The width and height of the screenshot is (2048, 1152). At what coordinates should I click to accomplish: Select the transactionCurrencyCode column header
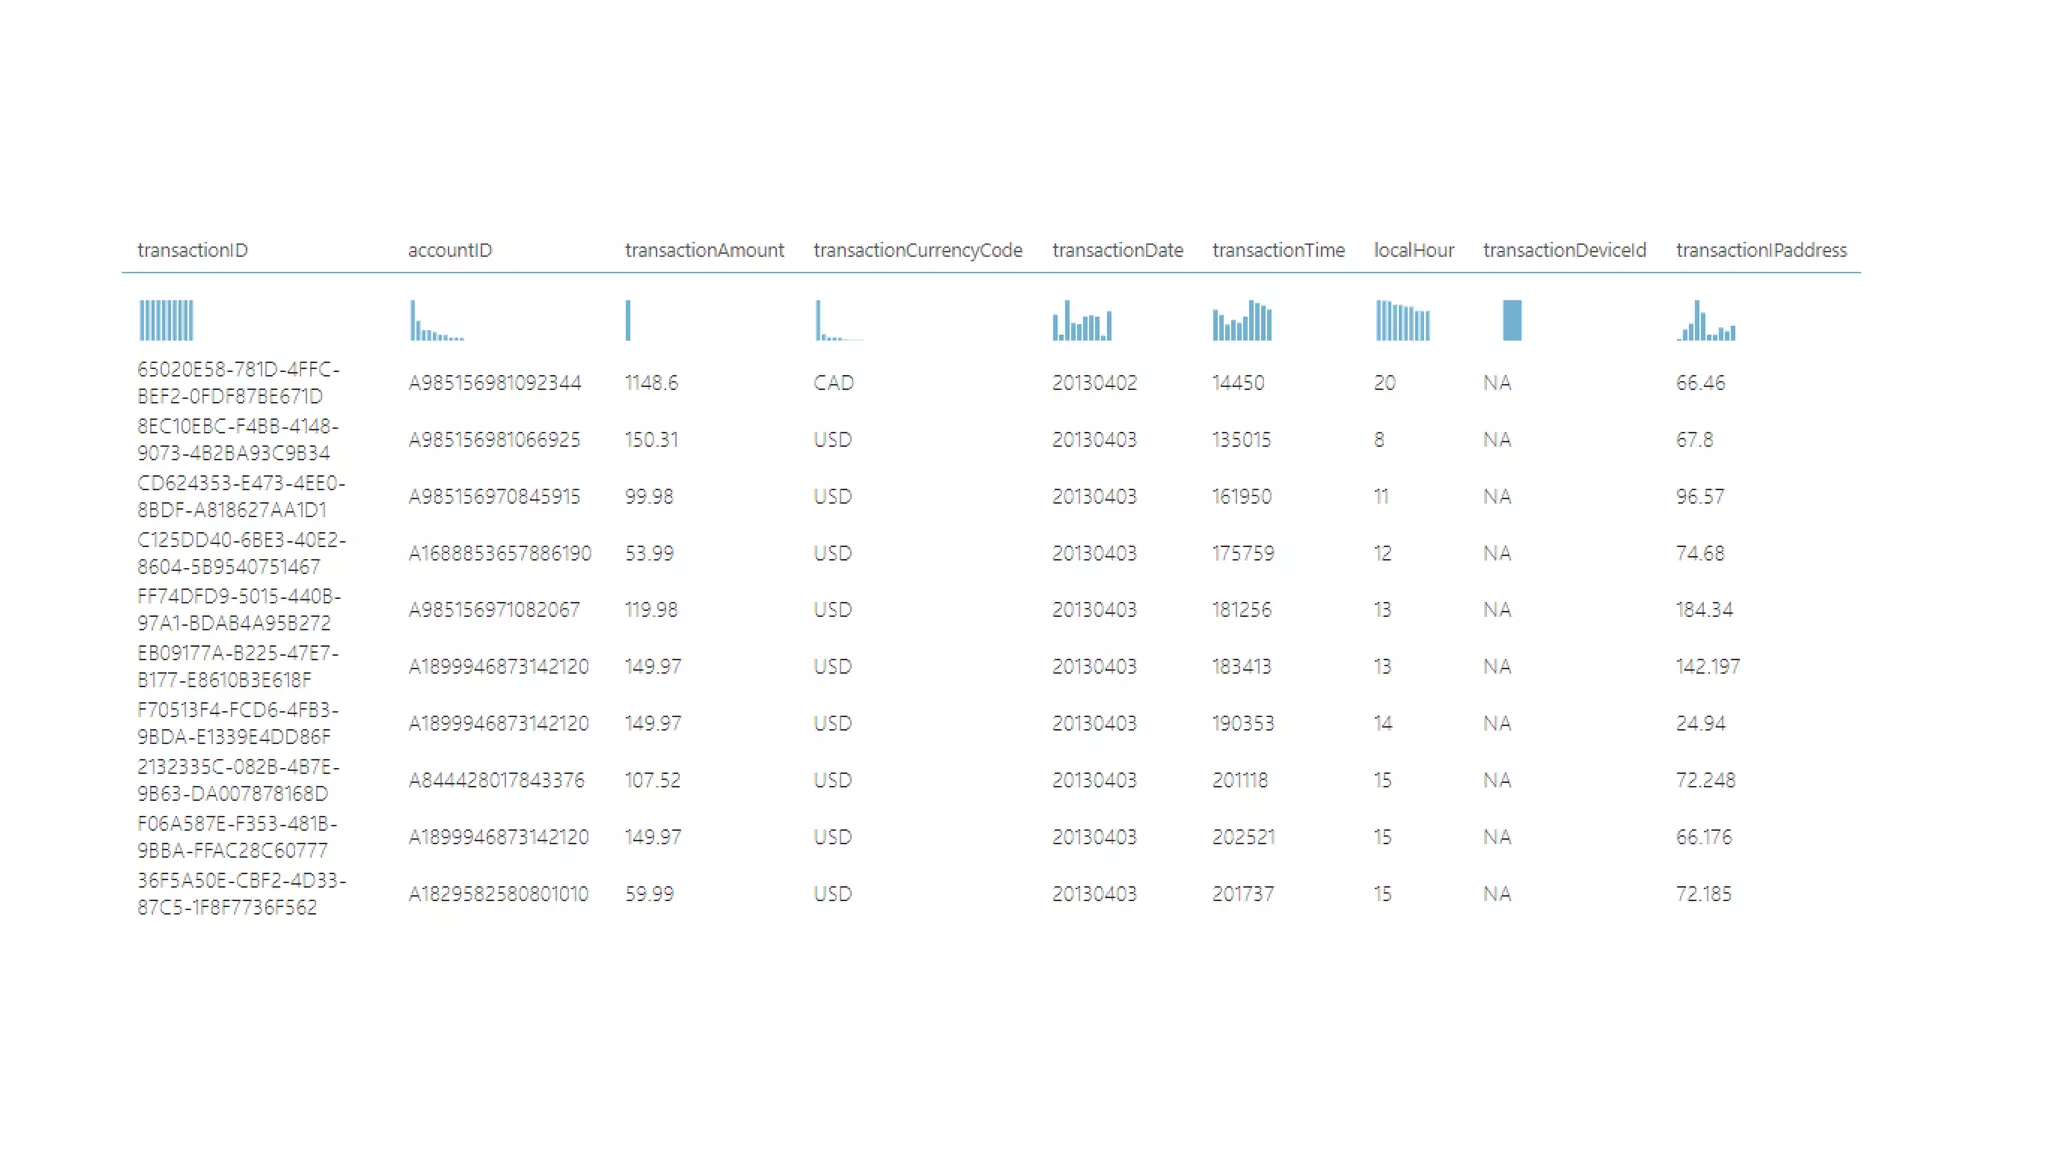(x=917, y=250)
